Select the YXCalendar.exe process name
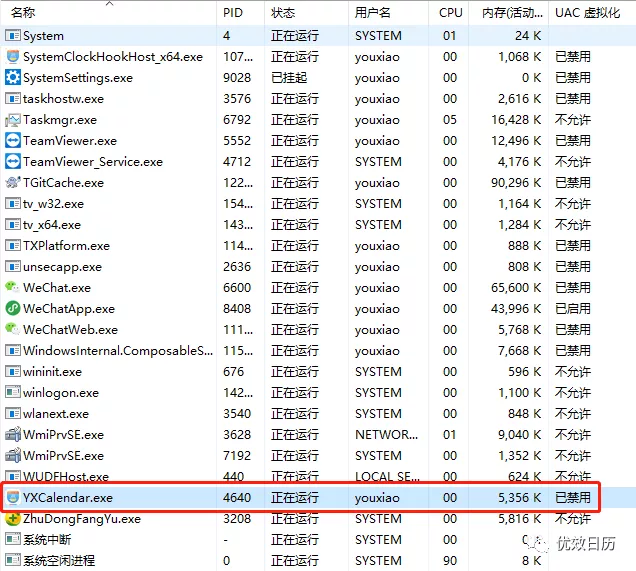This screenshot has width=636, height=571. pos(68,498)
